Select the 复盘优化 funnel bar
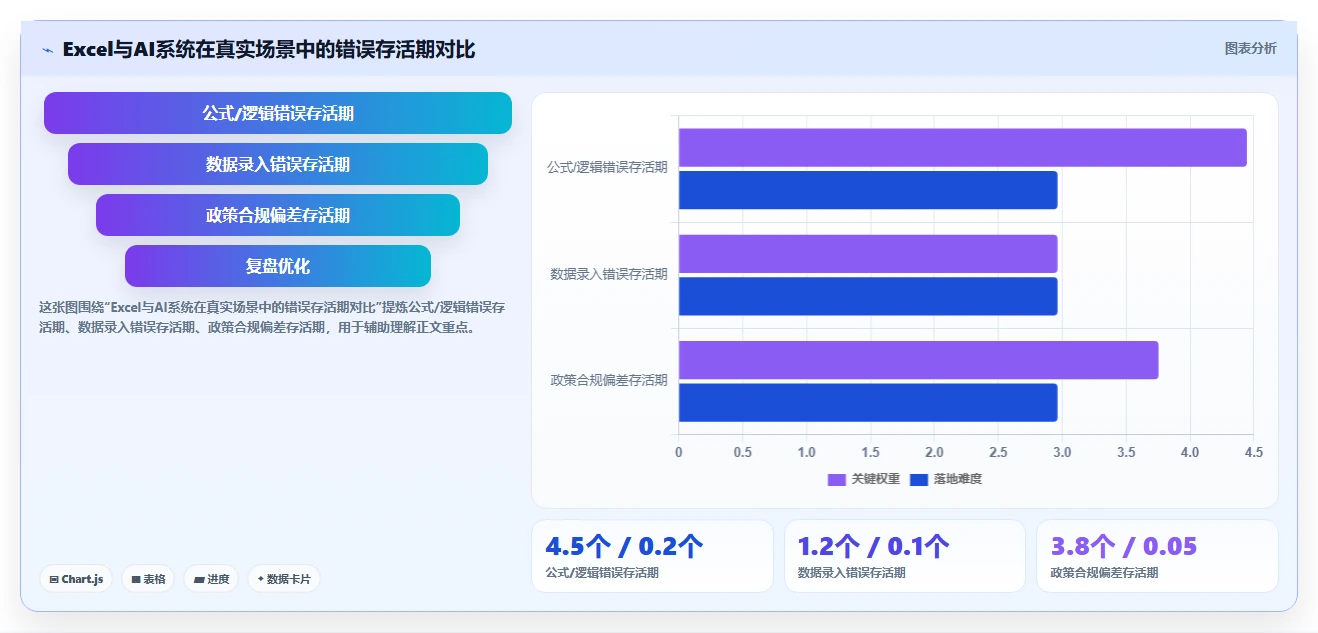 pyautogui.click(x=278, y=266)
